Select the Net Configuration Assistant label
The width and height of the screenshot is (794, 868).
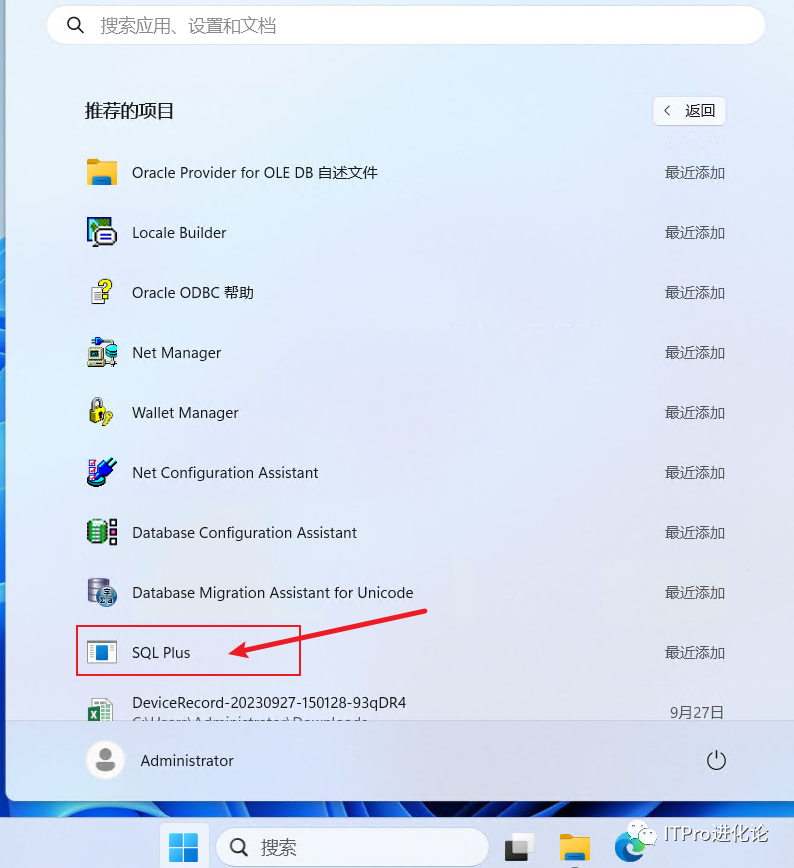coord(225,473)
